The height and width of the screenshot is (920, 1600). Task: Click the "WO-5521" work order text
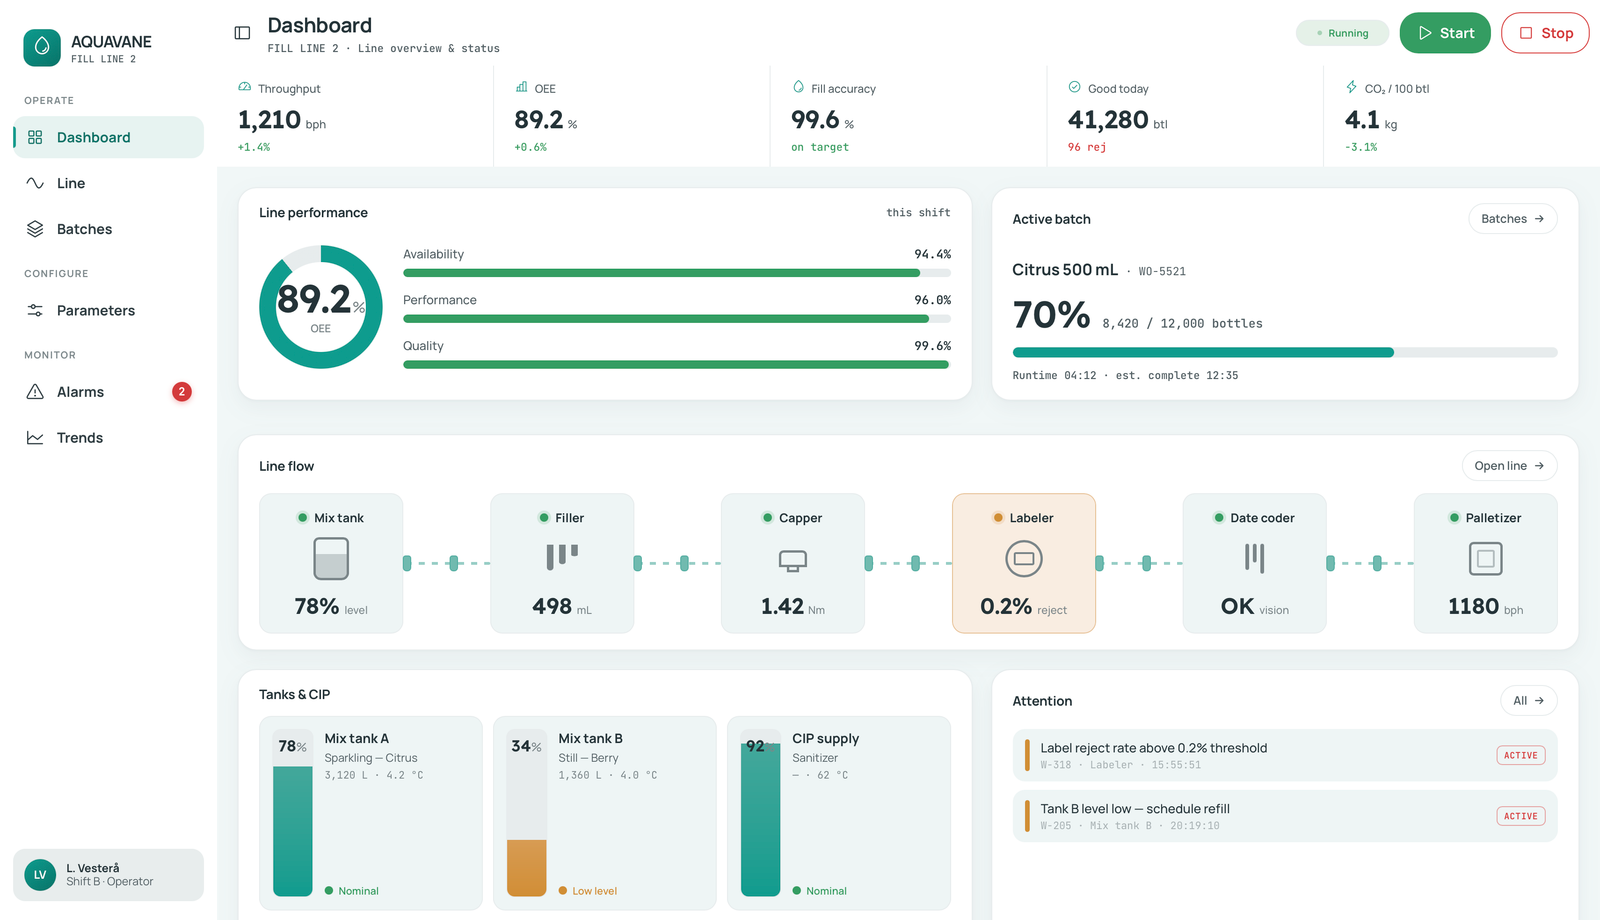pyautogui.click(x=1162, y=271)
